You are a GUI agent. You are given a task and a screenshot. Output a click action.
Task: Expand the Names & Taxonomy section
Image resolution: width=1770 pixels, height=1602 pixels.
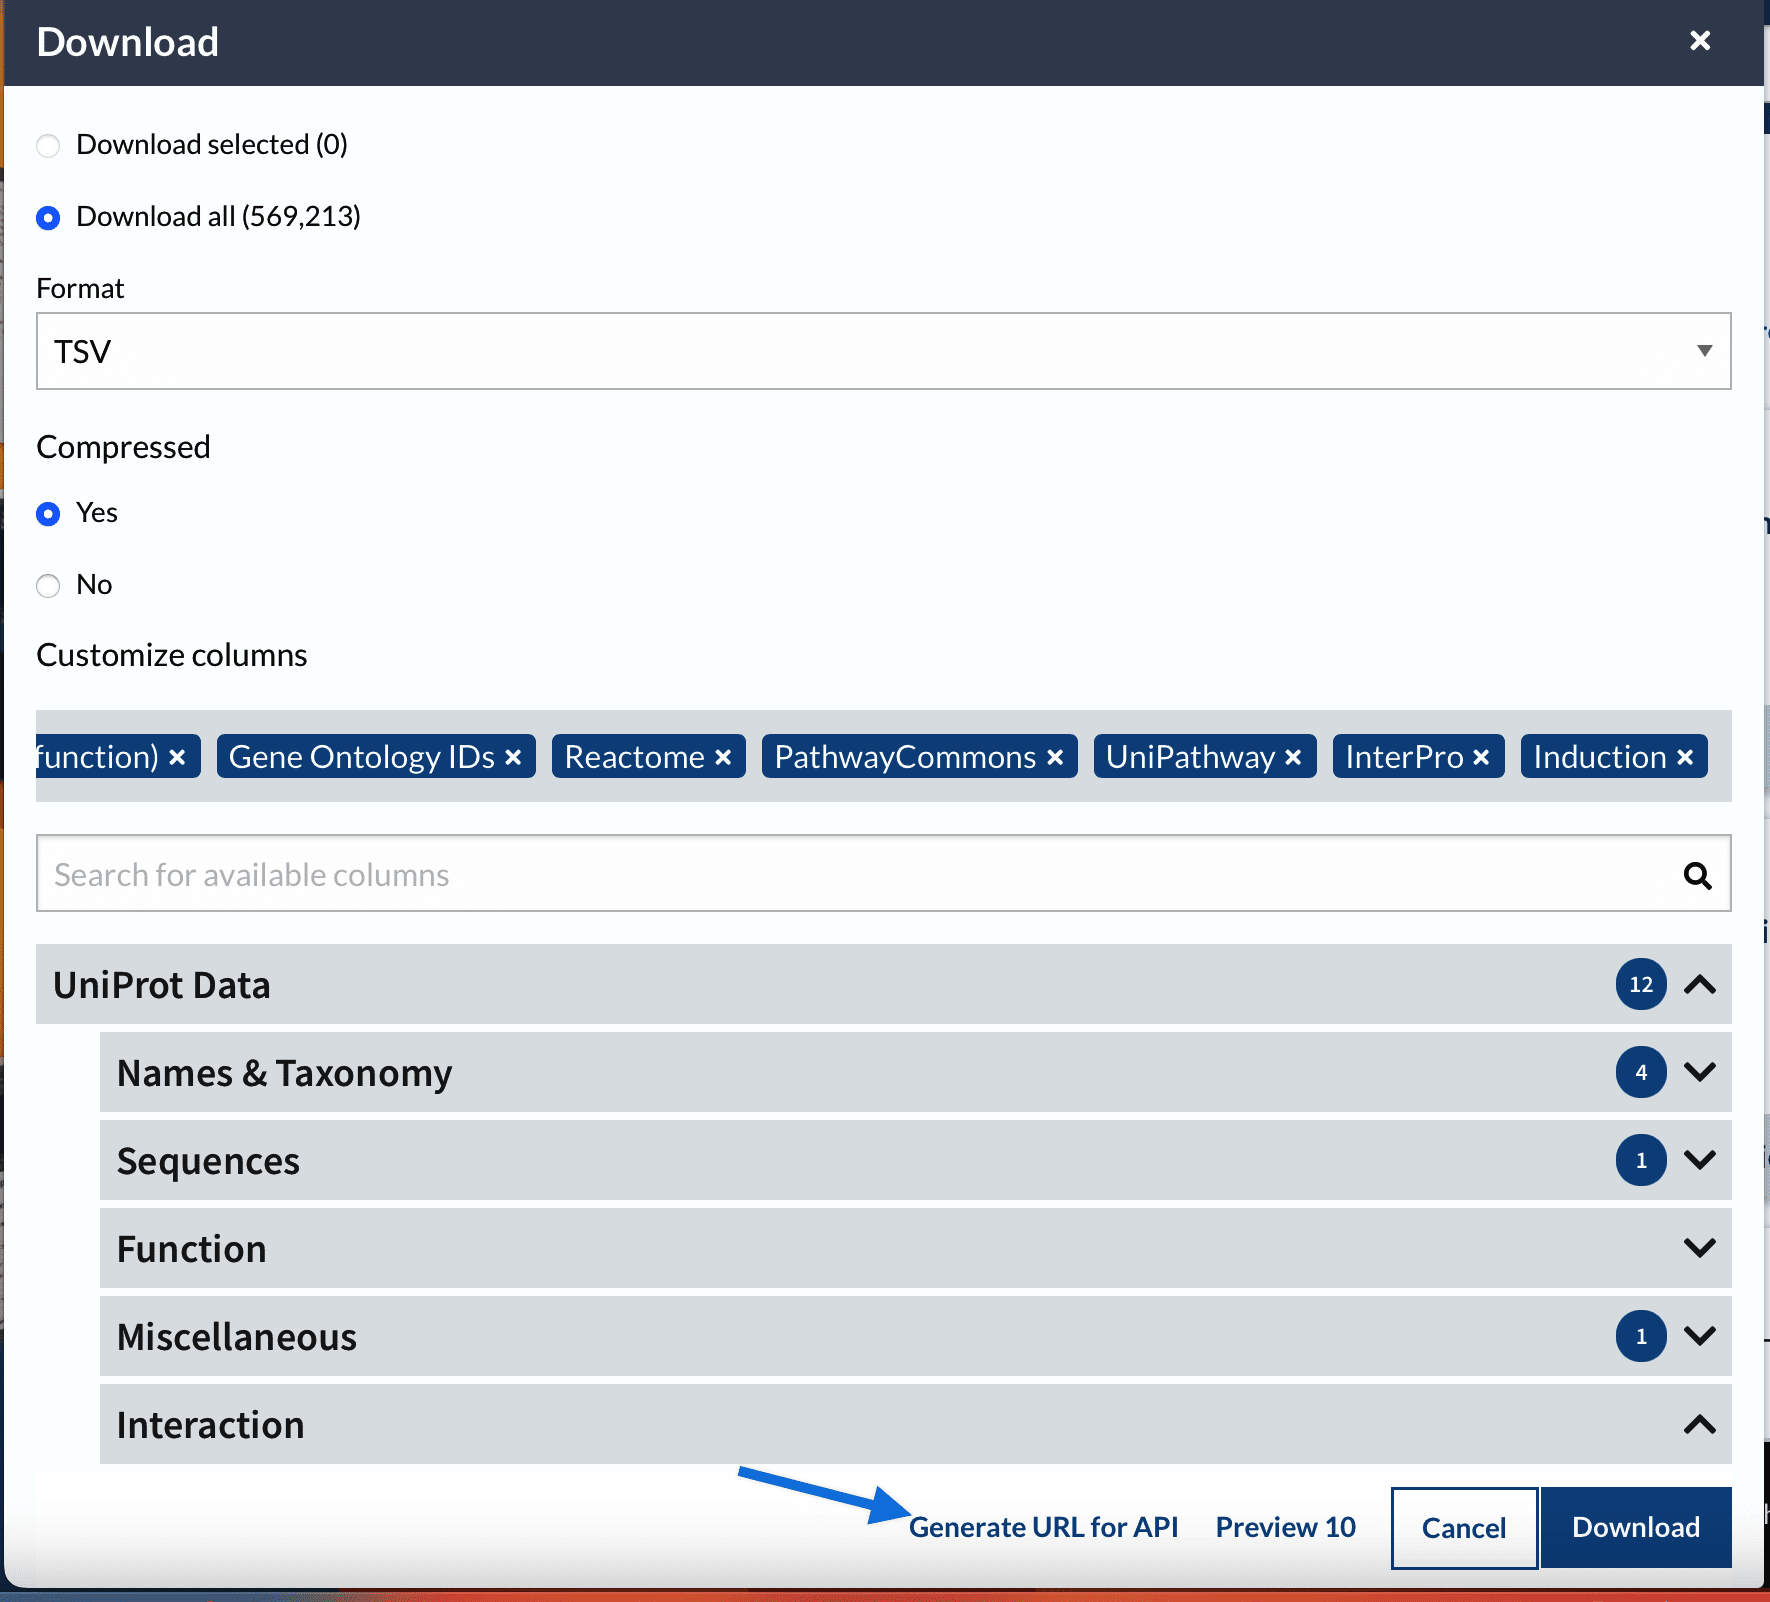(x=1700, y=1072)
